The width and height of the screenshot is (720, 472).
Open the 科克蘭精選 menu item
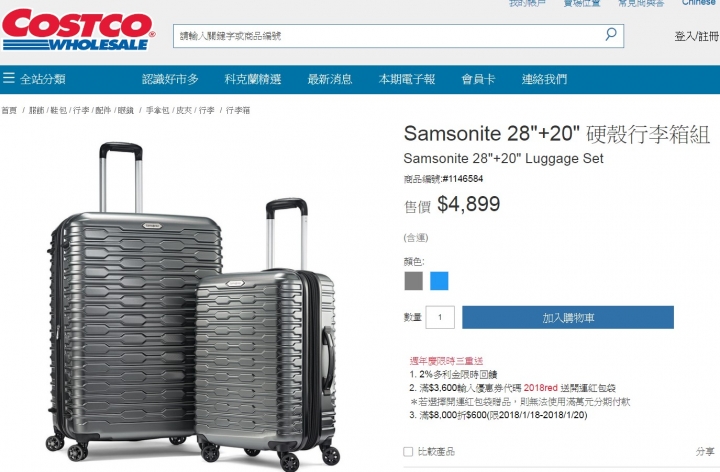(253, 79)
